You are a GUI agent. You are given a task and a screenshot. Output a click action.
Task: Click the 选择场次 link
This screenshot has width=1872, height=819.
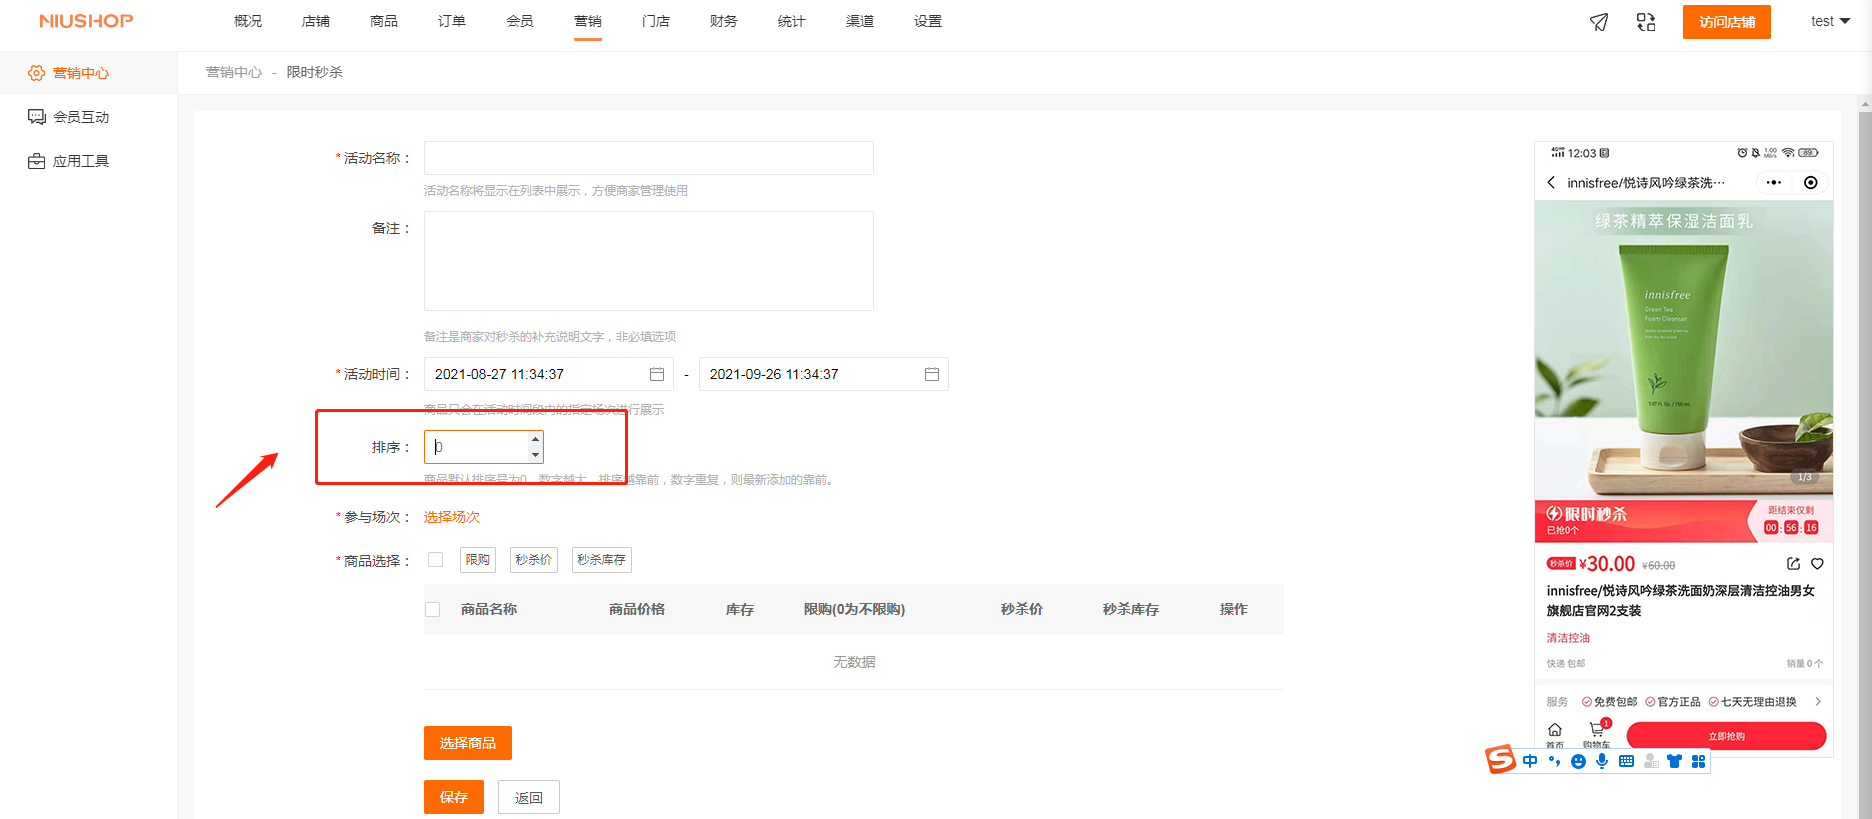pos(452,517)
